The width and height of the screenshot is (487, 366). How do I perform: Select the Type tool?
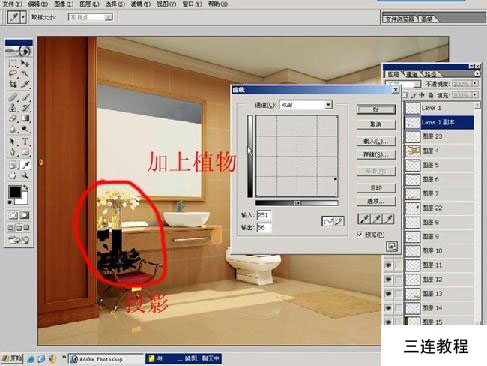pos(25,142)
